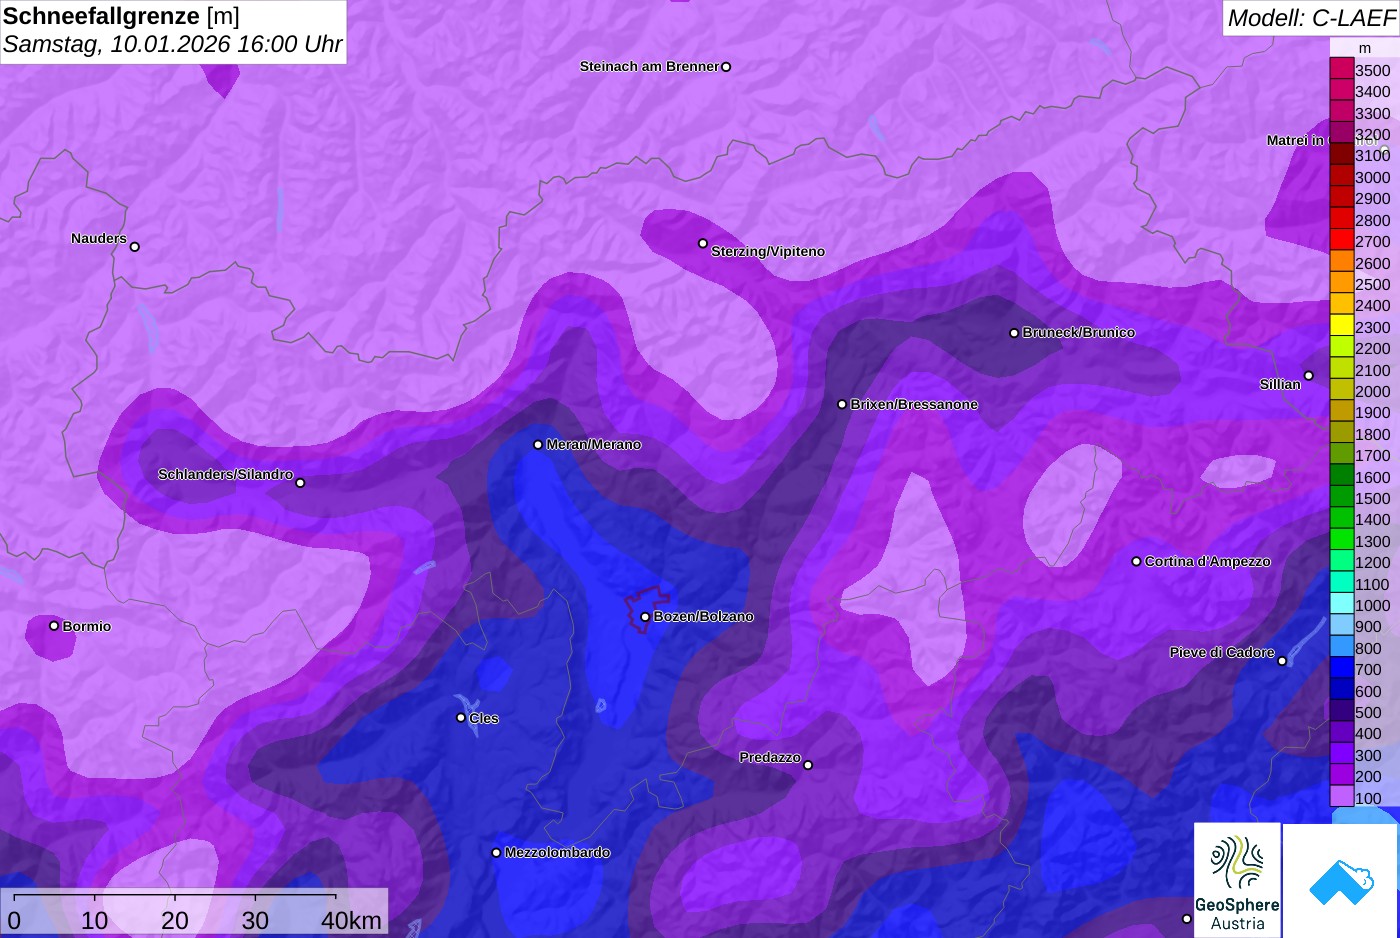The image size is (1400, 938).
Task: Click the Steinach am Brenner city marker
Action: pos(726,67)
